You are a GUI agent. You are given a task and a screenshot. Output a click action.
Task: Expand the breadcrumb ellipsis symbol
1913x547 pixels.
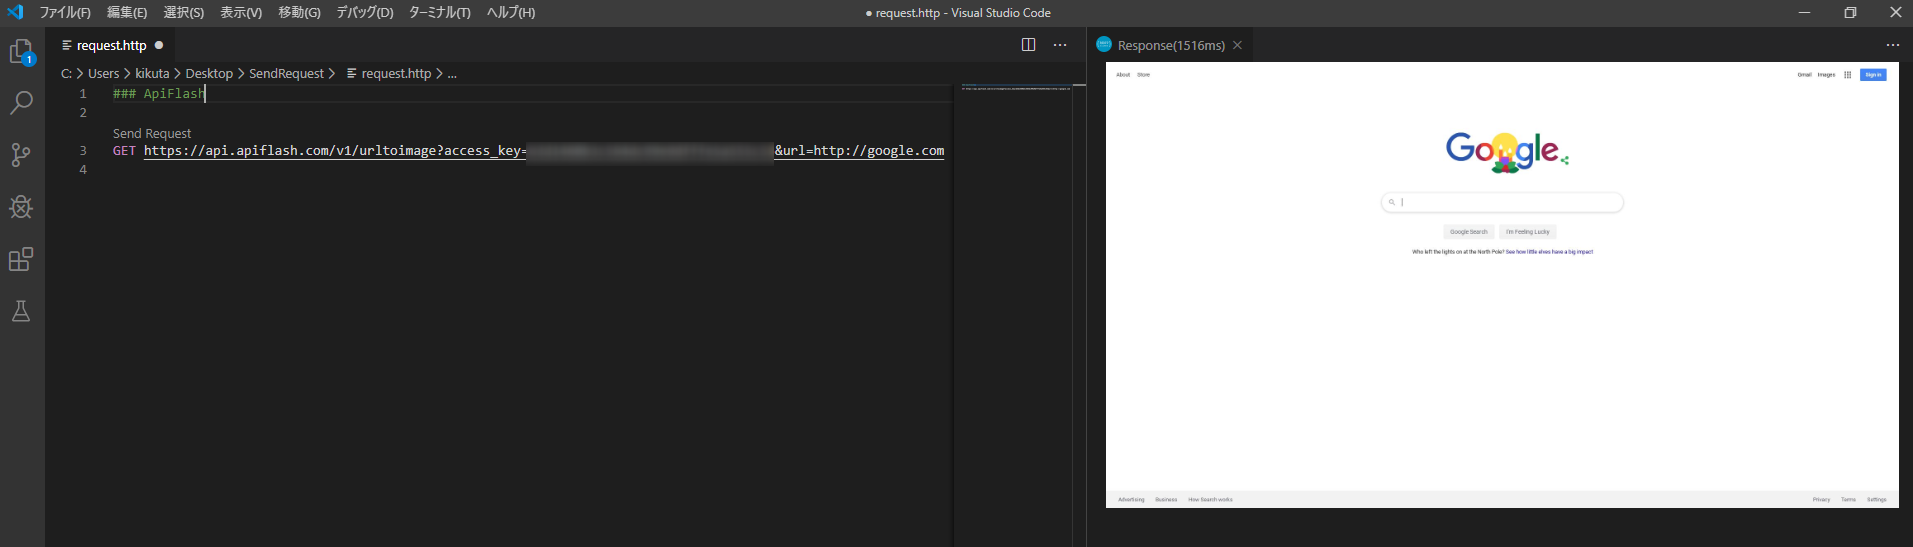tap(452, 73)
